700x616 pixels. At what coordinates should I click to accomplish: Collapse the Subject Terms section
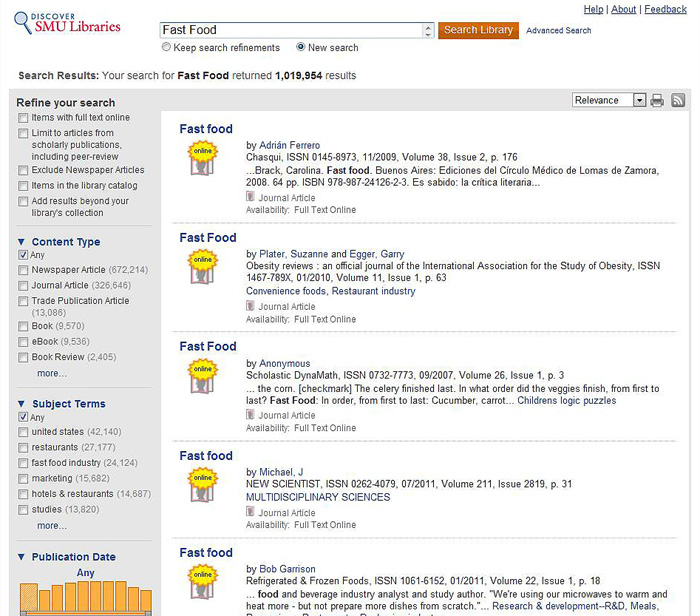(x=22, y=404)
